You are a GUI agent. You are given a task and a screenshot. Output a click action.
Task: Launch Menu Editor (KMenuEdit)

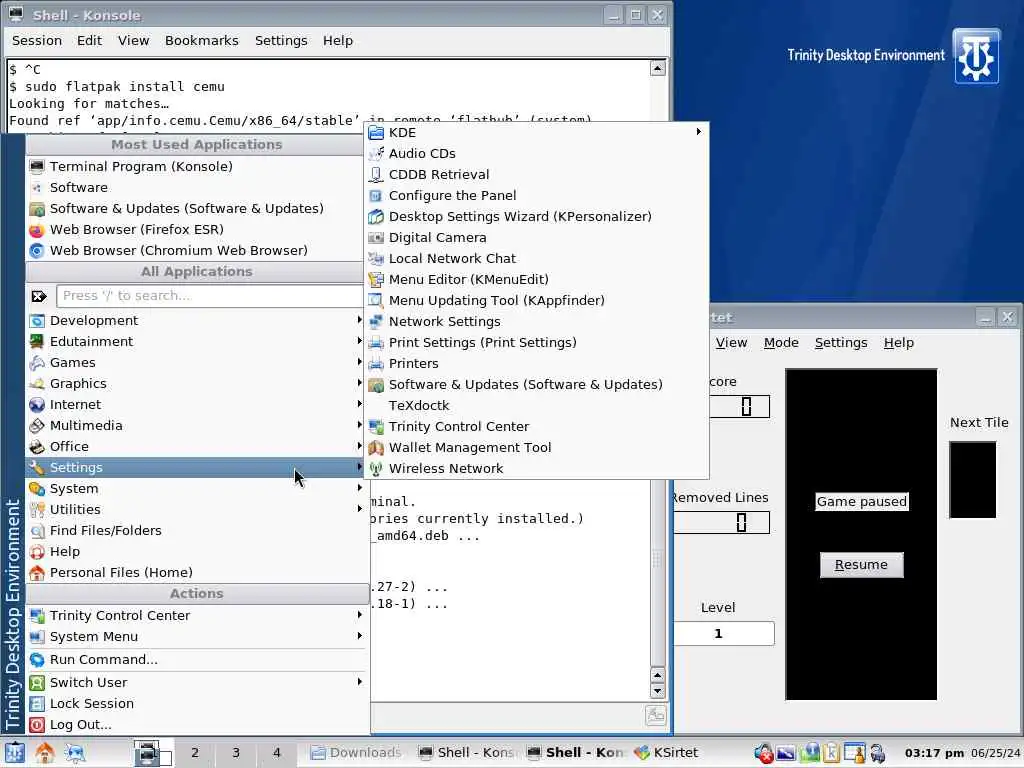537,280
